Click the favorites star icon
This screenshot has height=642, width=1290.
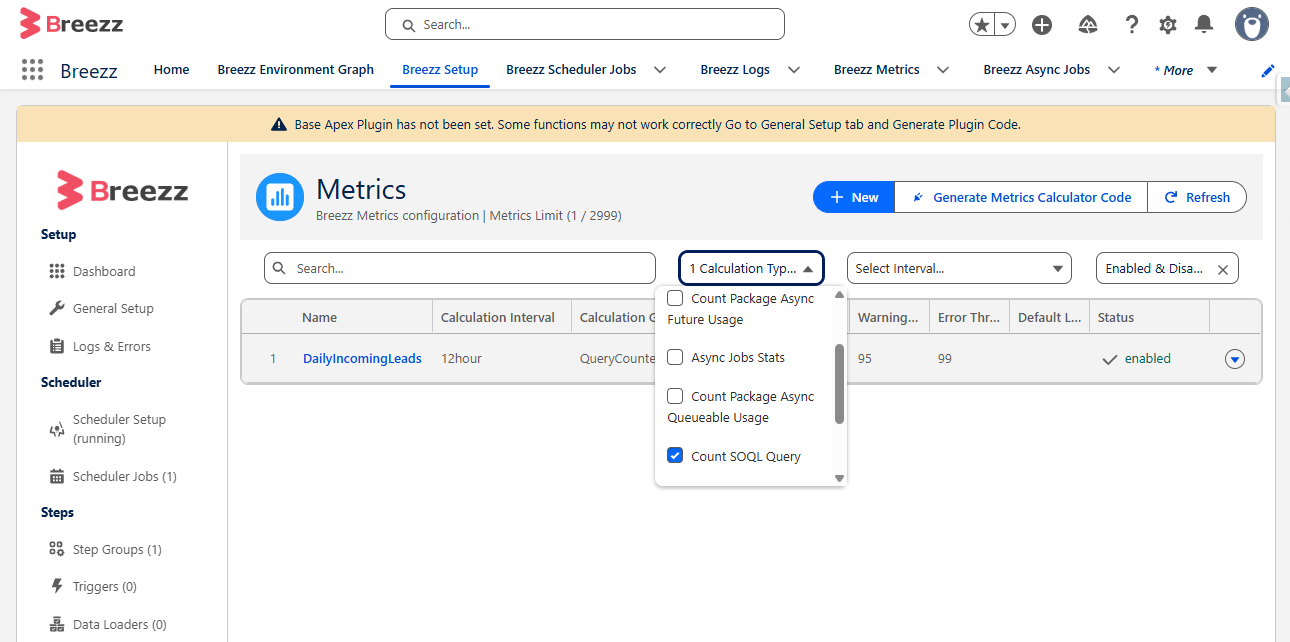click(x=982, y=25)
